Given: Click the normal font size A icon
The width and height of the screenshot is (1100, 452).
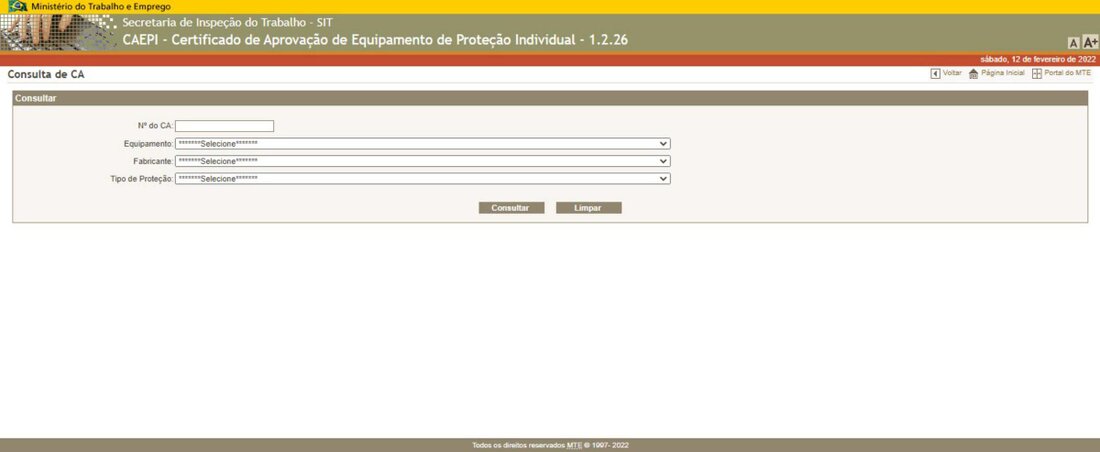Looking at the screenshot, I should coord(1073,43).
